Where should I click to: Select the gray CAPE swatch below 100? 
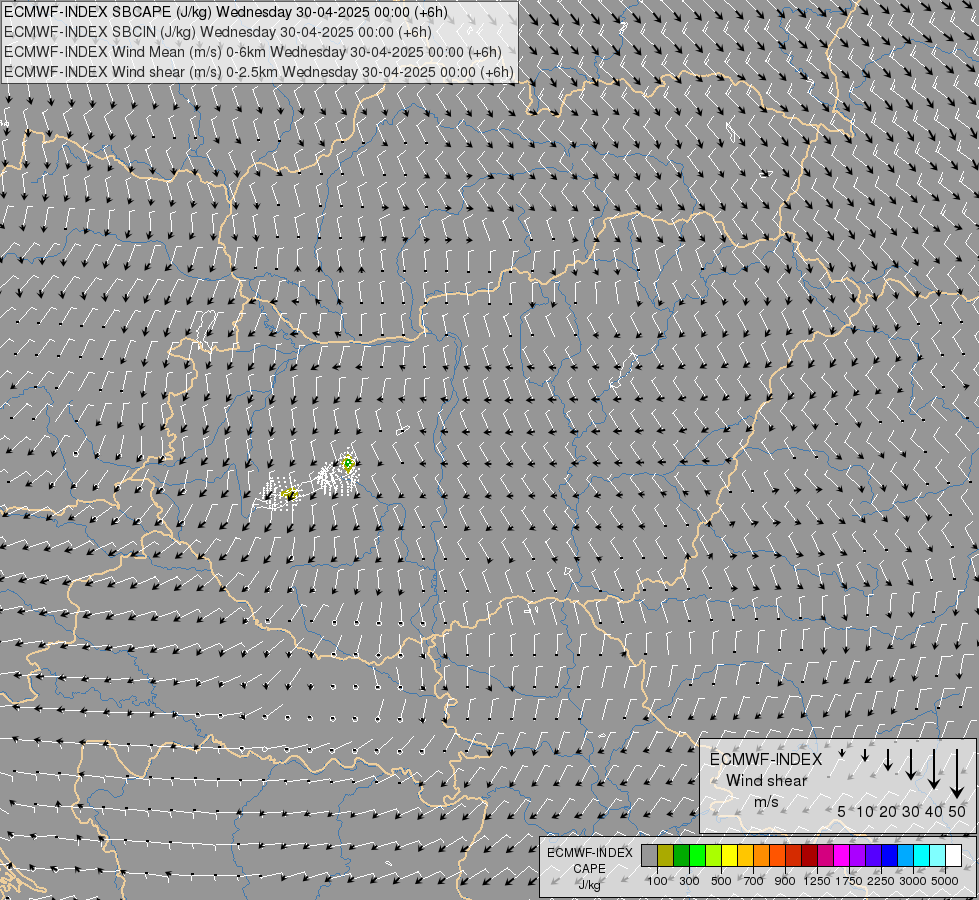tap(649, 856)
